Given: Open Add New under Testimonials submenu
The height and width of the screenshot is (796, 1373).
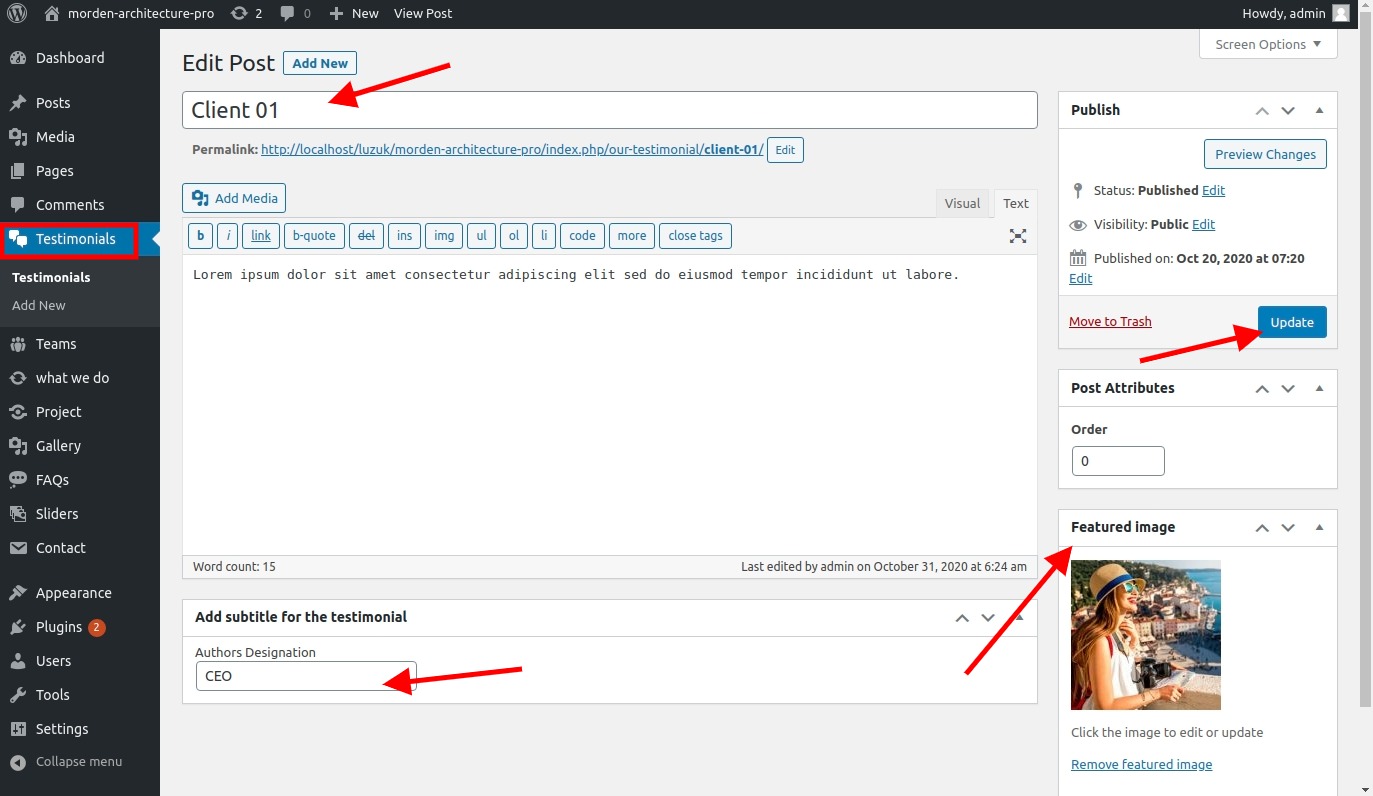Looking at the screenshot, I should [39, 305].
